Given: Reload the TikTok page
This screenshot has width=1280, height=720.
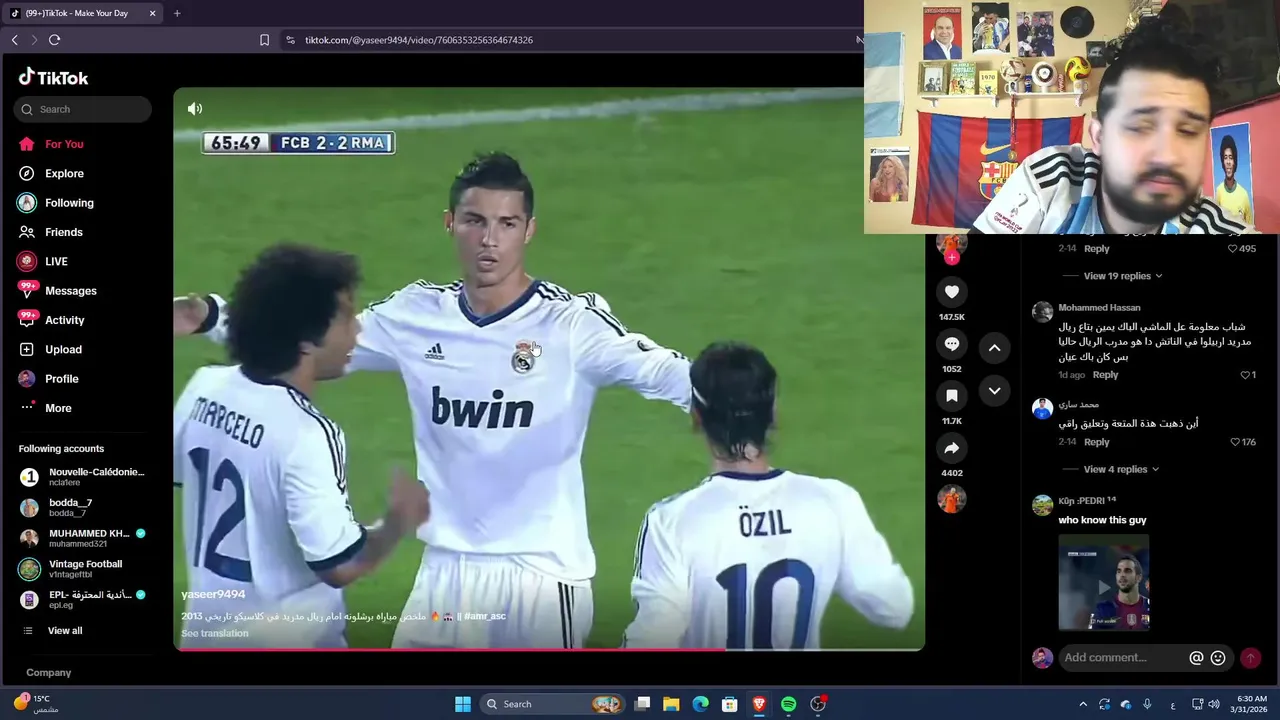Looking at the screenshot, I should coord(54,40).
